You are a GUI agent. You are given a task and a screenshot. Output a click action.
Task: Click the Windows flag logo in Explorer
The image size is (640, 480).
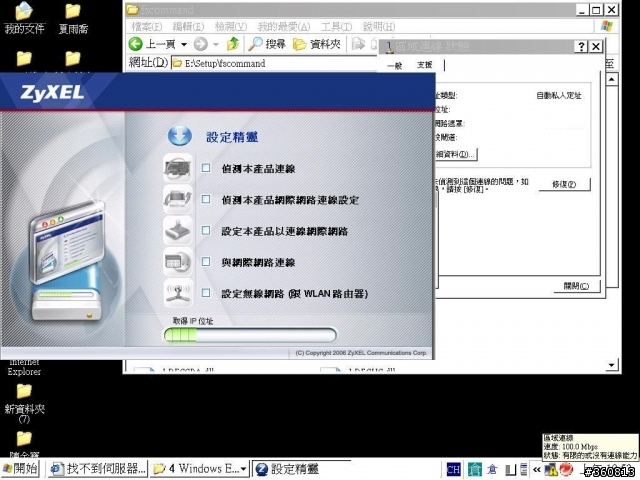607,27
